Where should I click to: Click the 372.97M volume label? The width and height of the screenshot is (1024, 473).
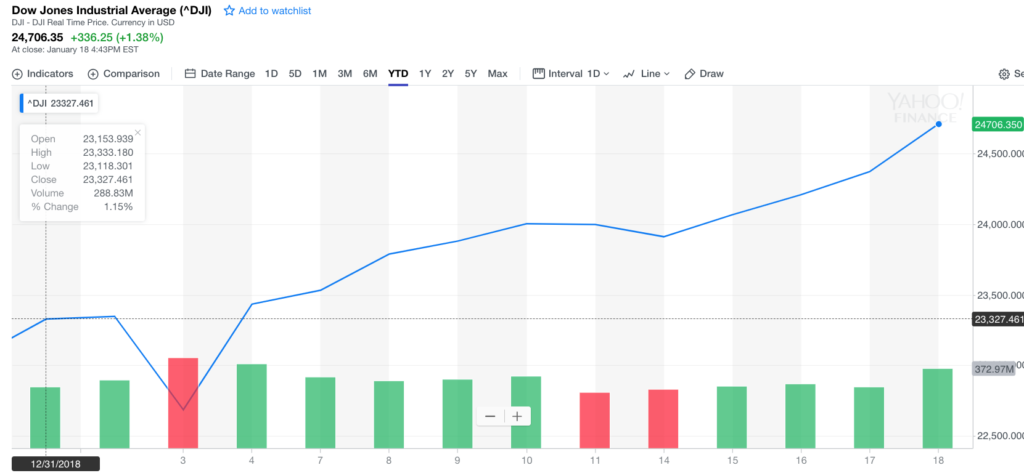tap(994, 369)
